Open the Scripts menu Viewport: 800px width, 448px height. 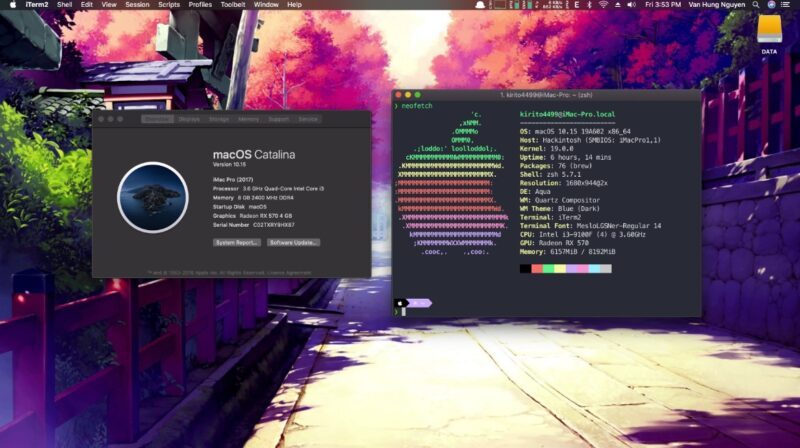coord(169,5)
